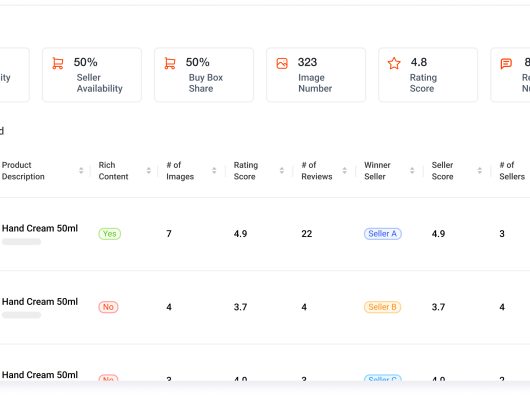Click seller score 3.7 beside Seller B
The width and height of the screenshot is (530, 396).
pyautogui.click(x=438, y=307)
